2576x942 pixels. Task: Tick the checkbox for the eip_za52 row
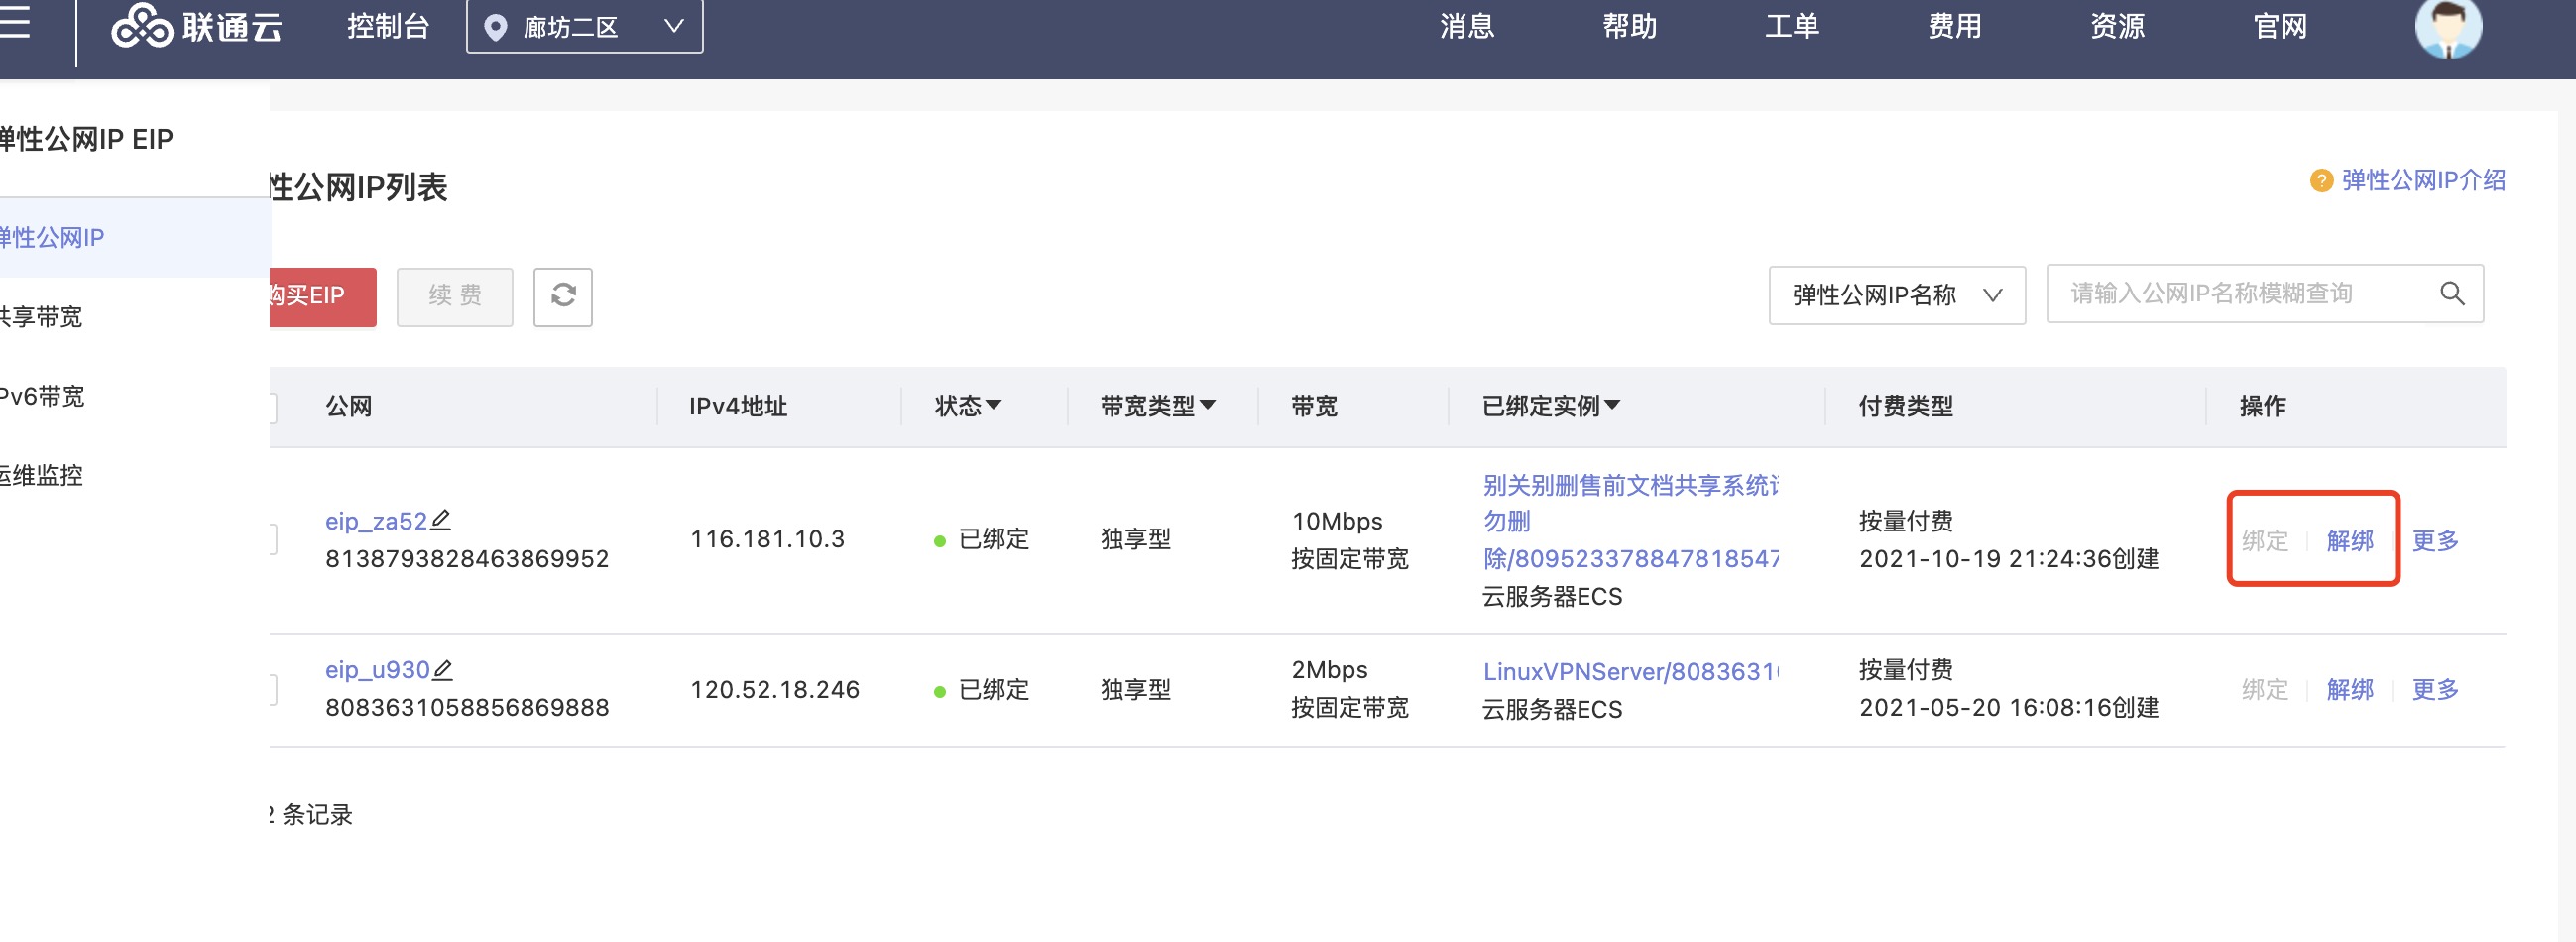point(273,540)
